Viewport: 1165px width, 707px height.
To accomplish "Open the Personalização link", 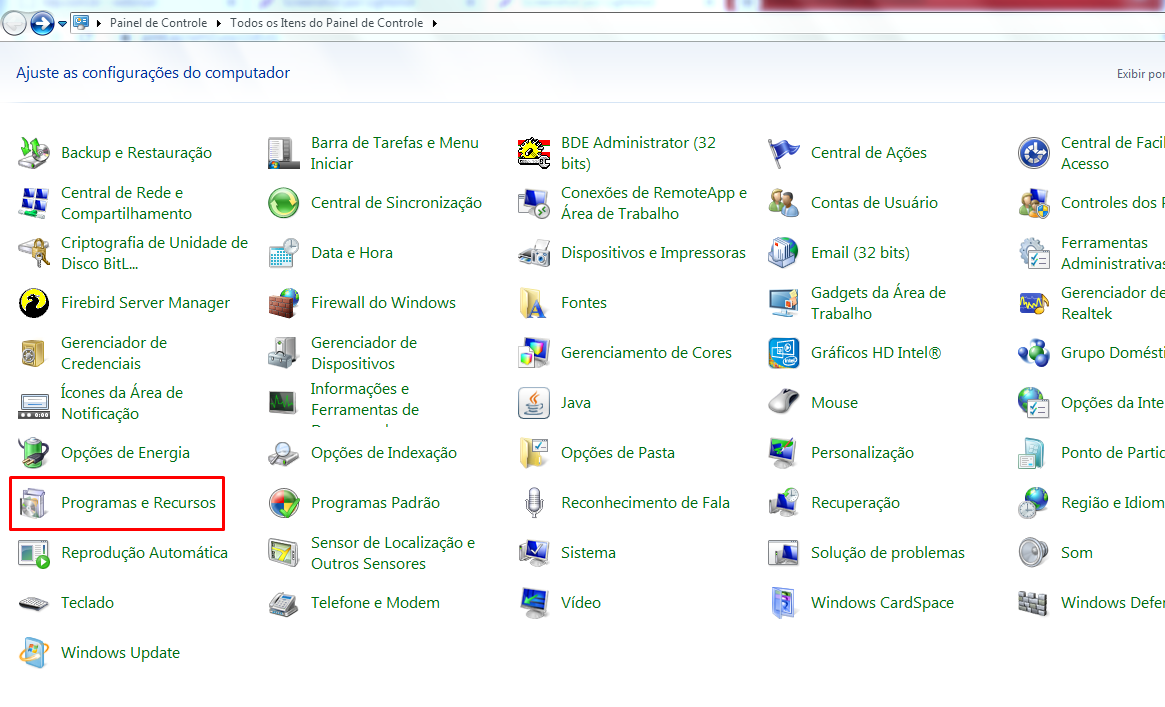I will pos(862,453).
